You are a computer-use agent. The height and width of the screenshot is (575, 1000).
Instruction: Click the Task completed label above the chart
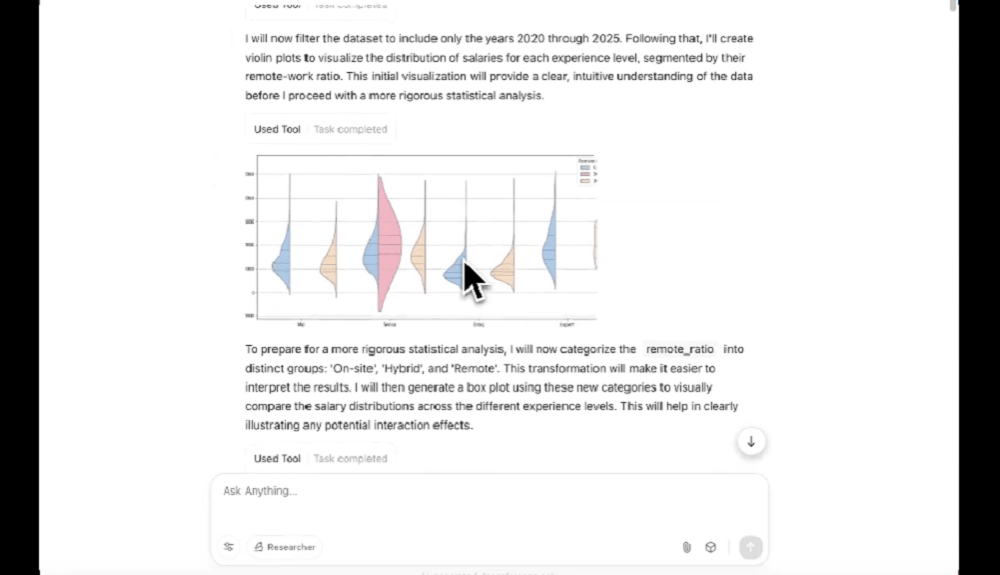point(350,129)
